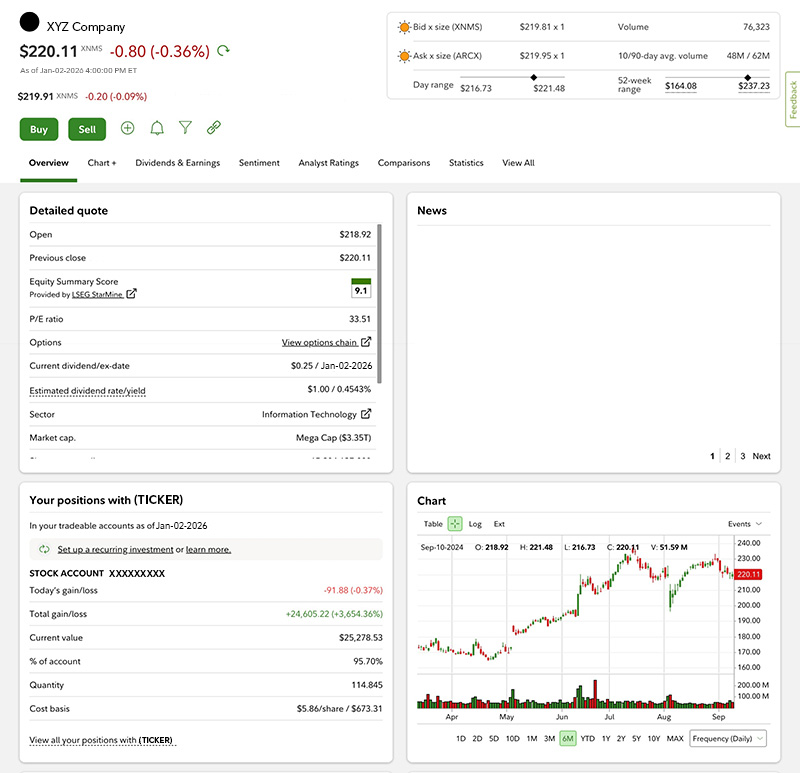This screenshot has width=800, height=773.
Task: Click the recurring investment cycle icon
Action: tap(45, 549)
